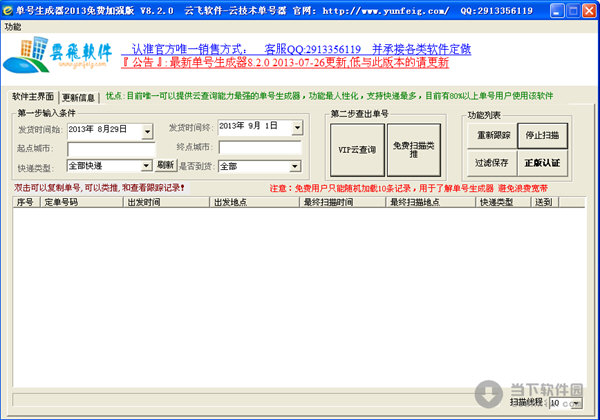Sort by the 序号 column header
Screen dimensions: 600x420
coord(27,202)
